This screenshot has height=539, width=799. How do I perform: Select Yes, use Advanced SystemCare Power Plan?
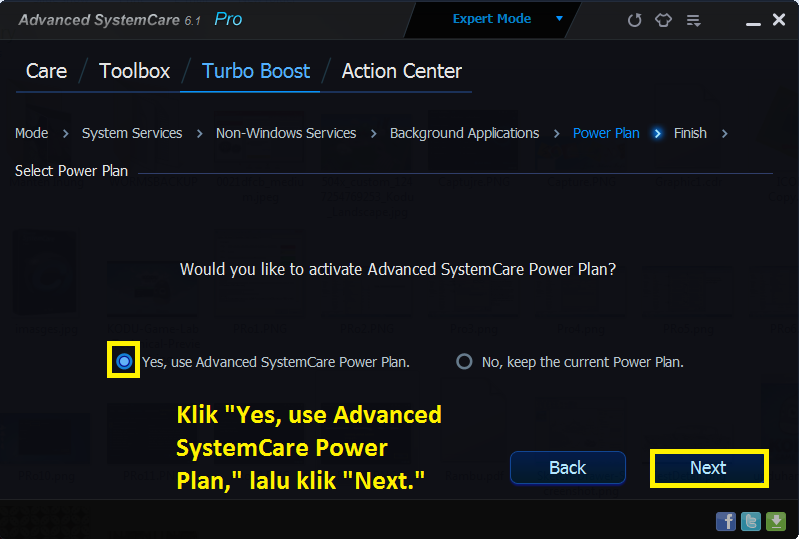(124, 361)
